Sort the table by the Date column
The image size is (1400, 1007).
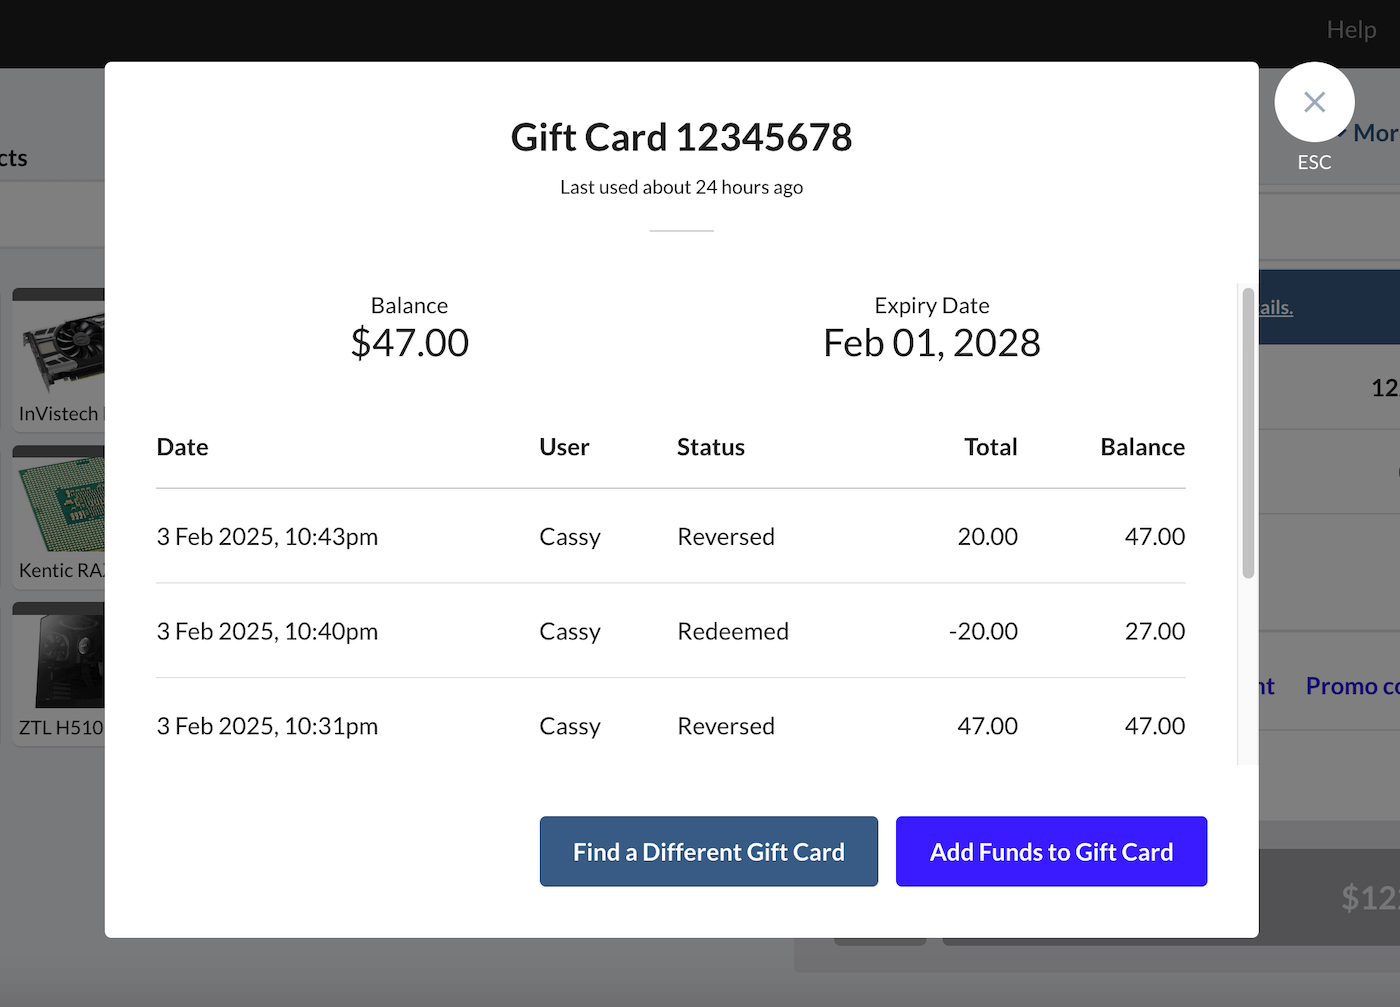pyautogui.click(x=182, y=447)
